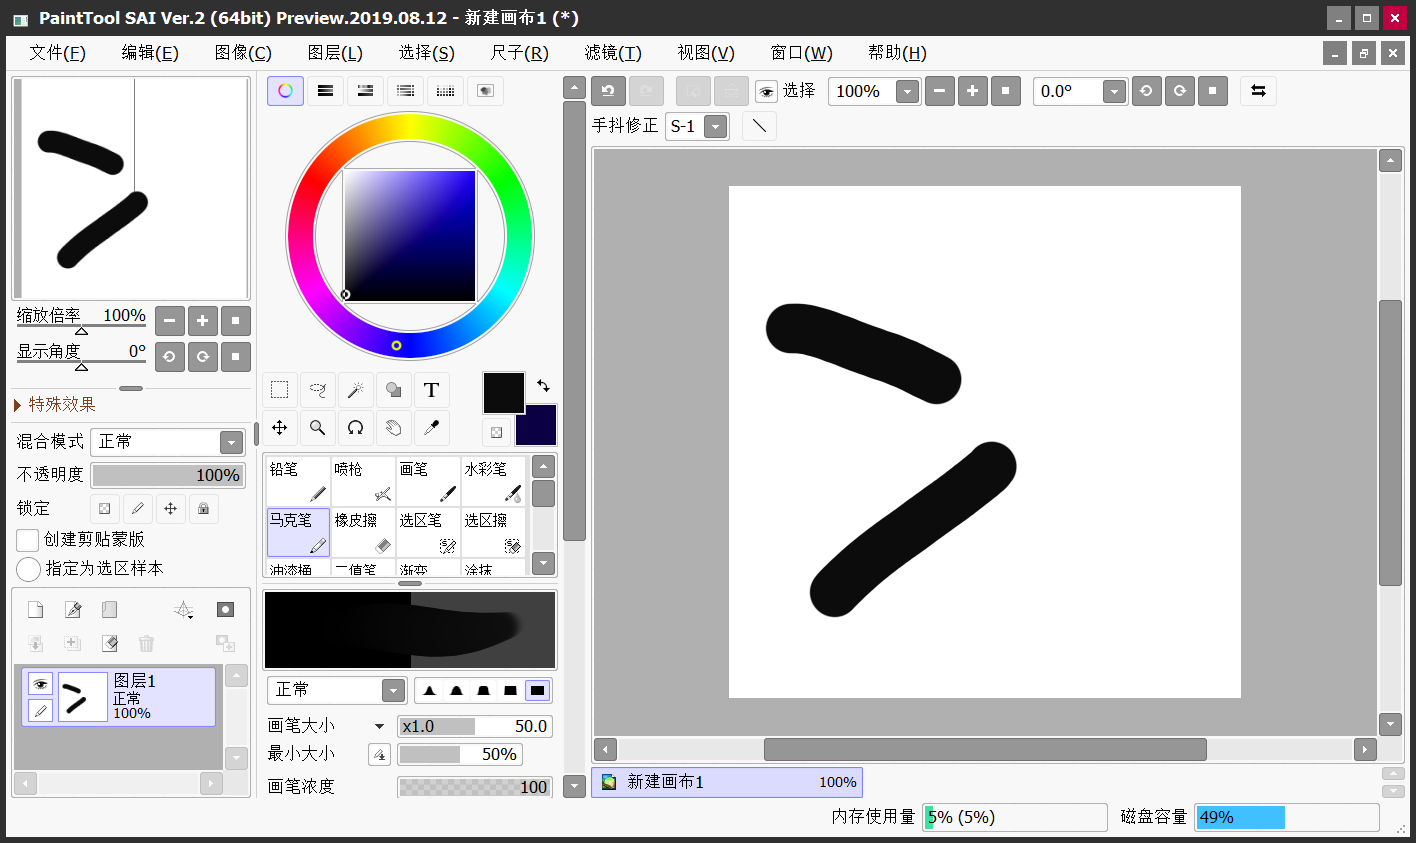Image resolution: width=1416 pixels, height=843 pixels.
Task: Choose the 选区笔 selection pen
Action: (x=428, y=533)
